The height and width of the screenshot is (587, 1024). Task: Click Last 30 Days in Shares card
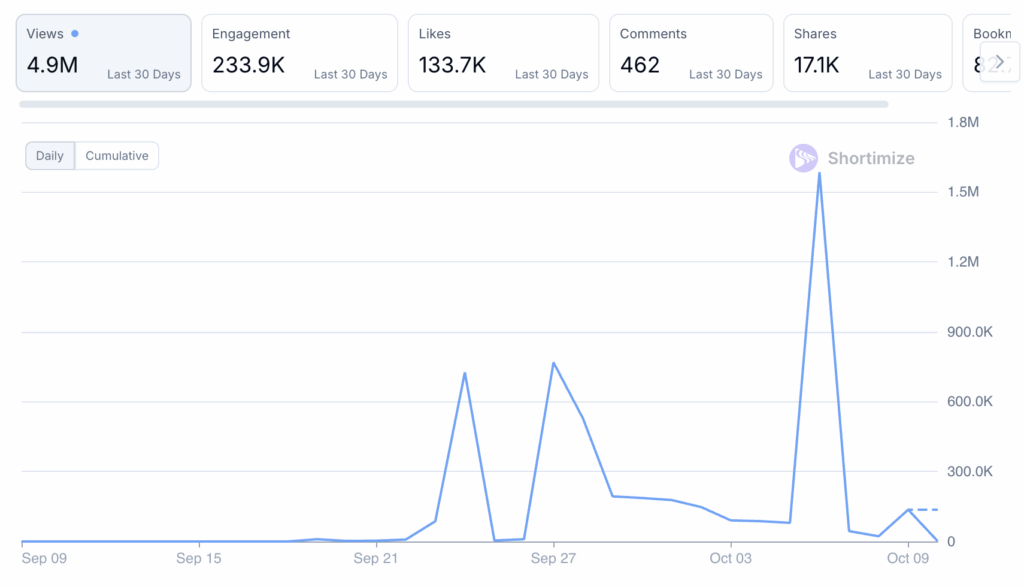(904, 75)
